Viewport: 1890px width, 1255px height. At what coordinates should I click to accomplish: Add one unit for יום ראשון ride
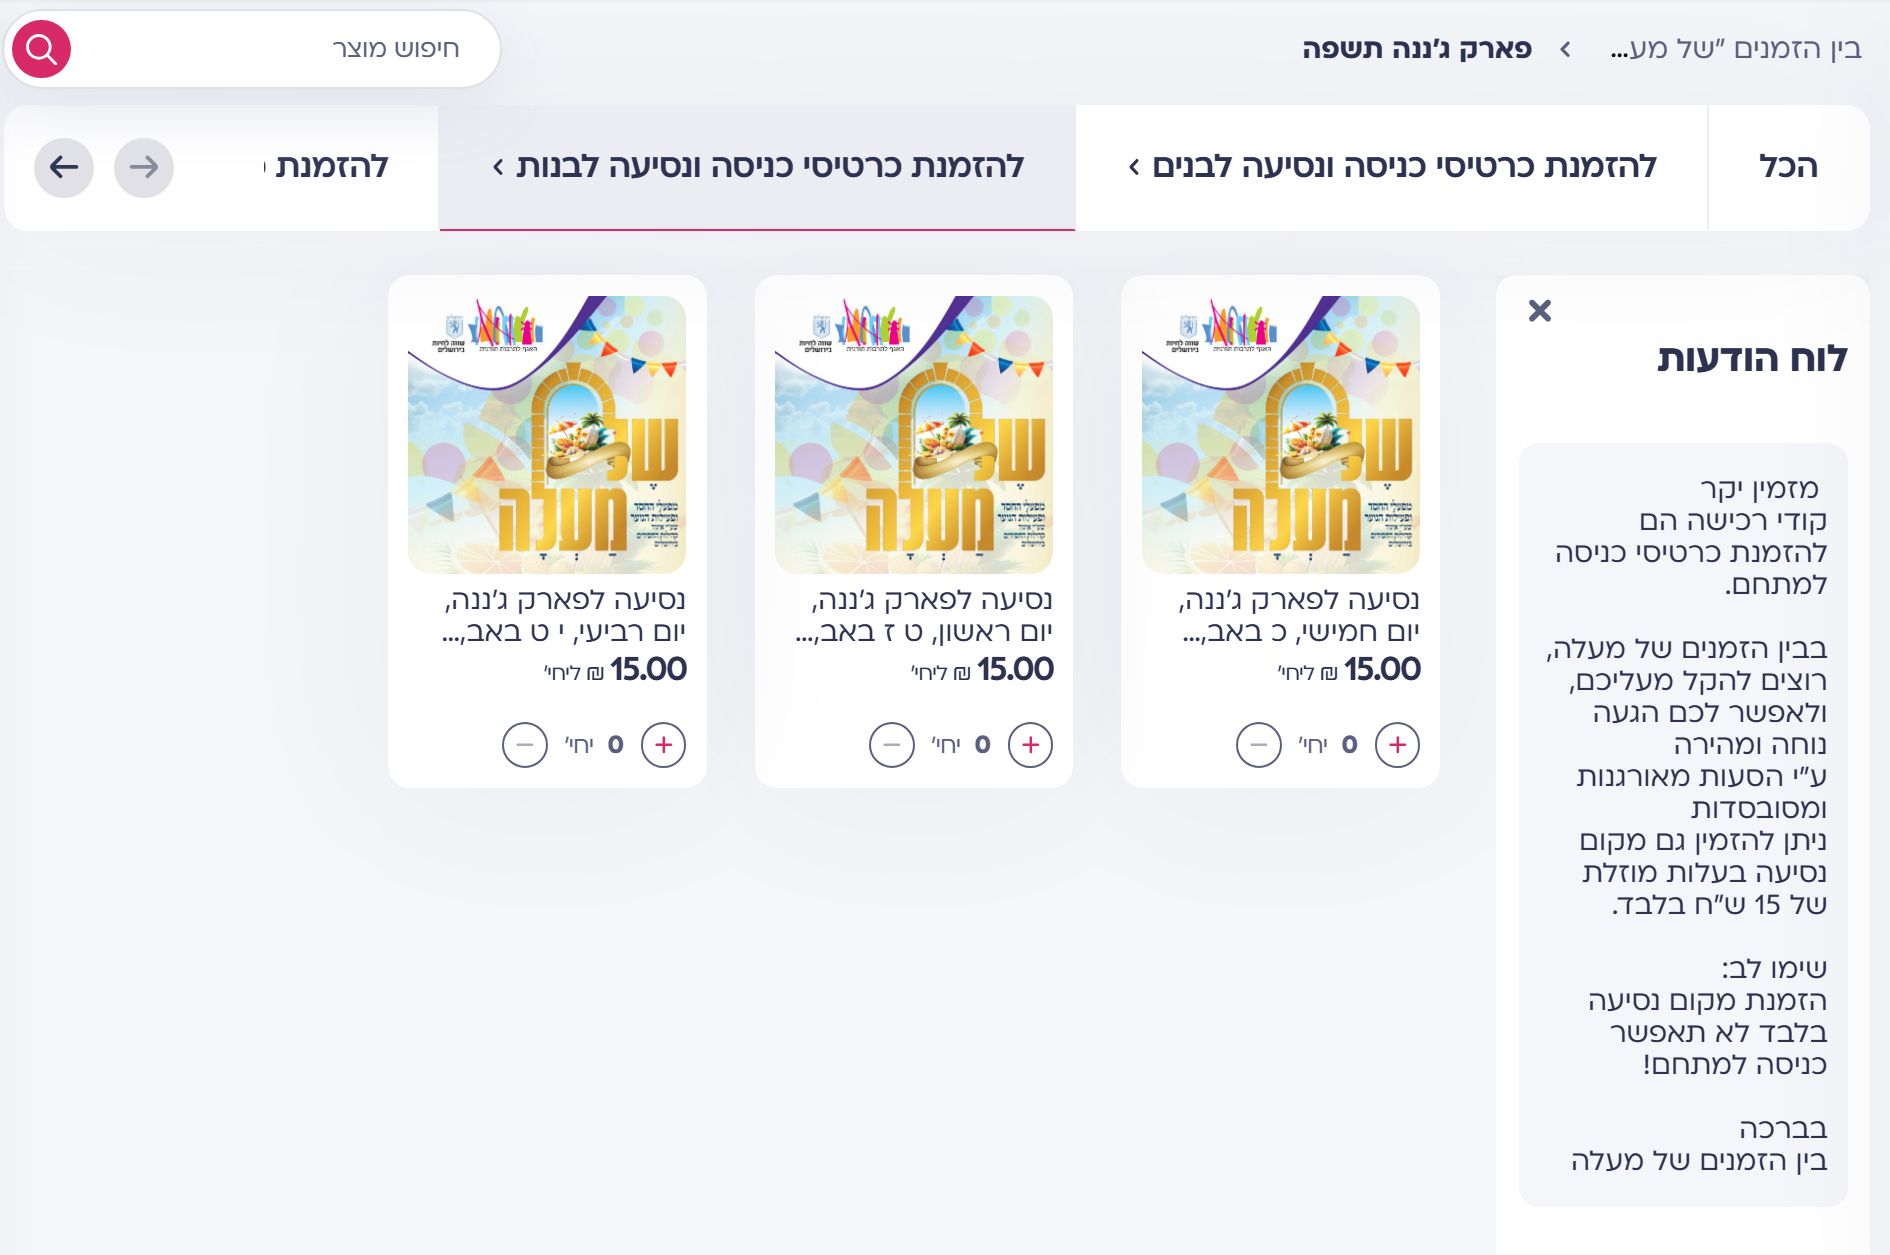coord(1030,745)
